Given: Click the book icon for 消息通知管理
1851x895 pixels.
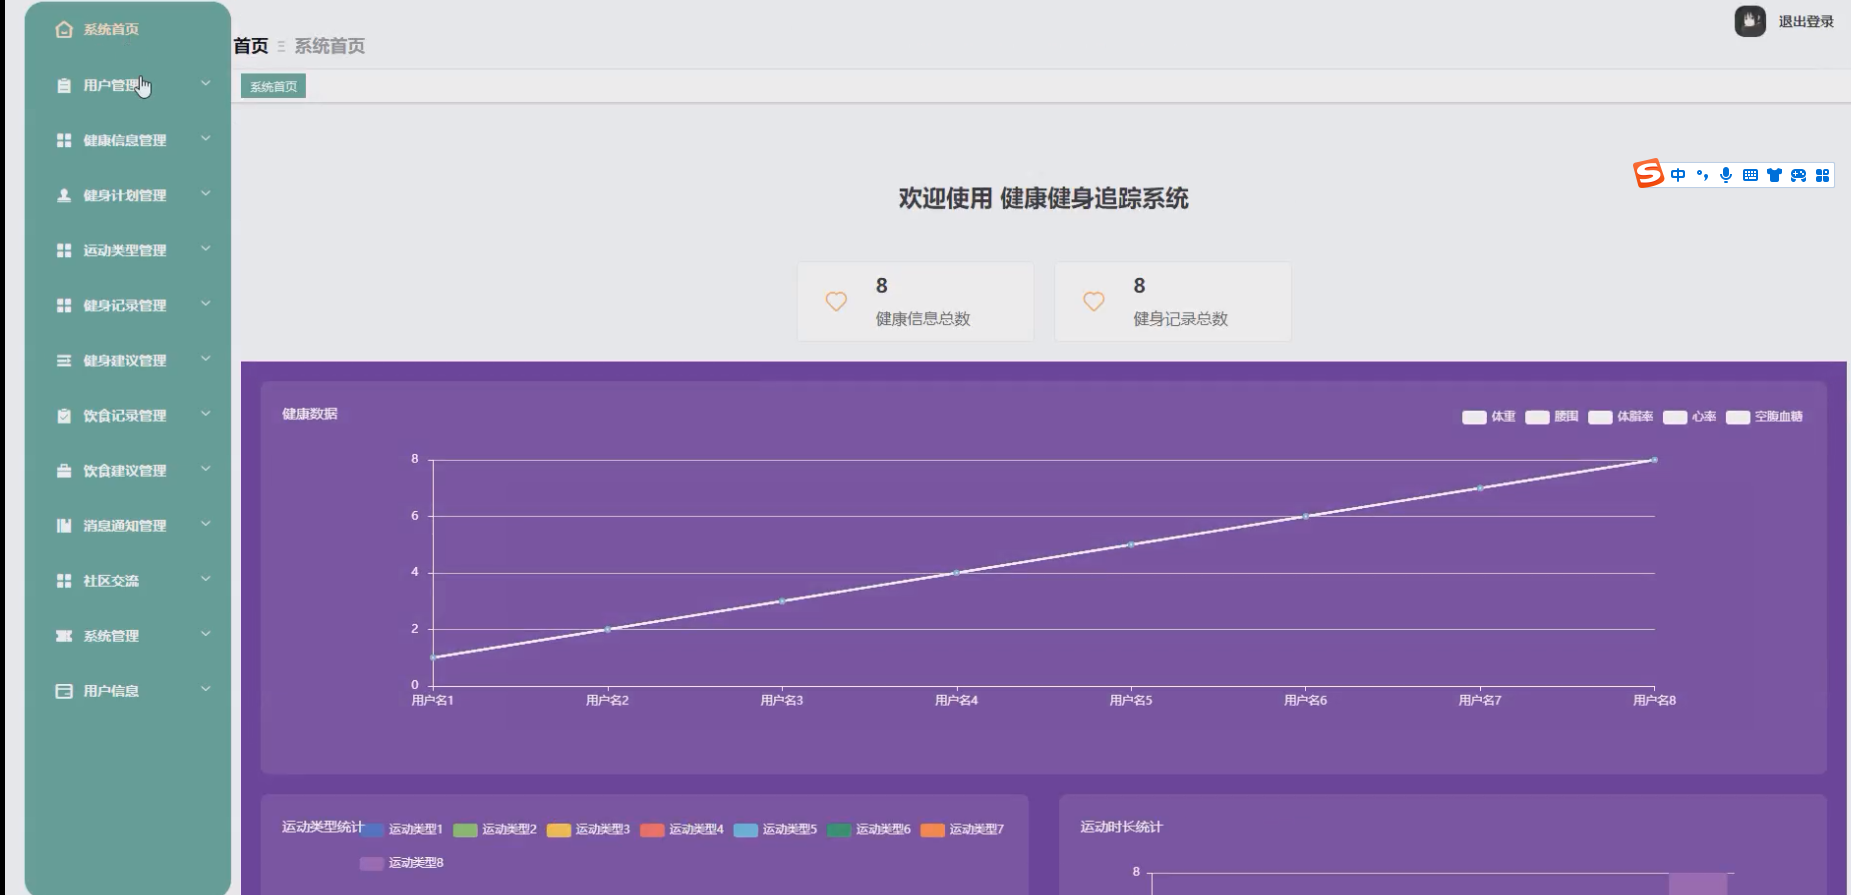Looking at the screenshot, I should pyautogui.click(x=64, y=525).
